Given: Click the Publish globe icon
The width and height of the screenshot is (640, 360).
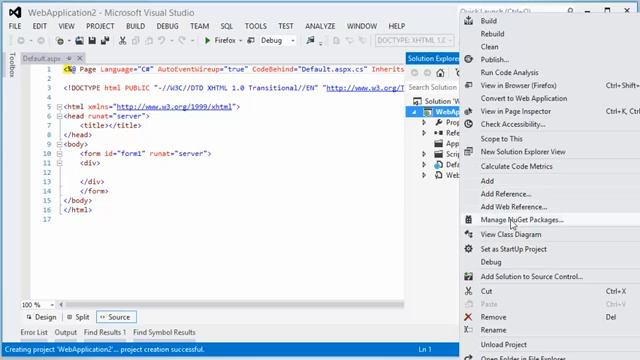Looking at the screenshot, I should coord(469,59).
